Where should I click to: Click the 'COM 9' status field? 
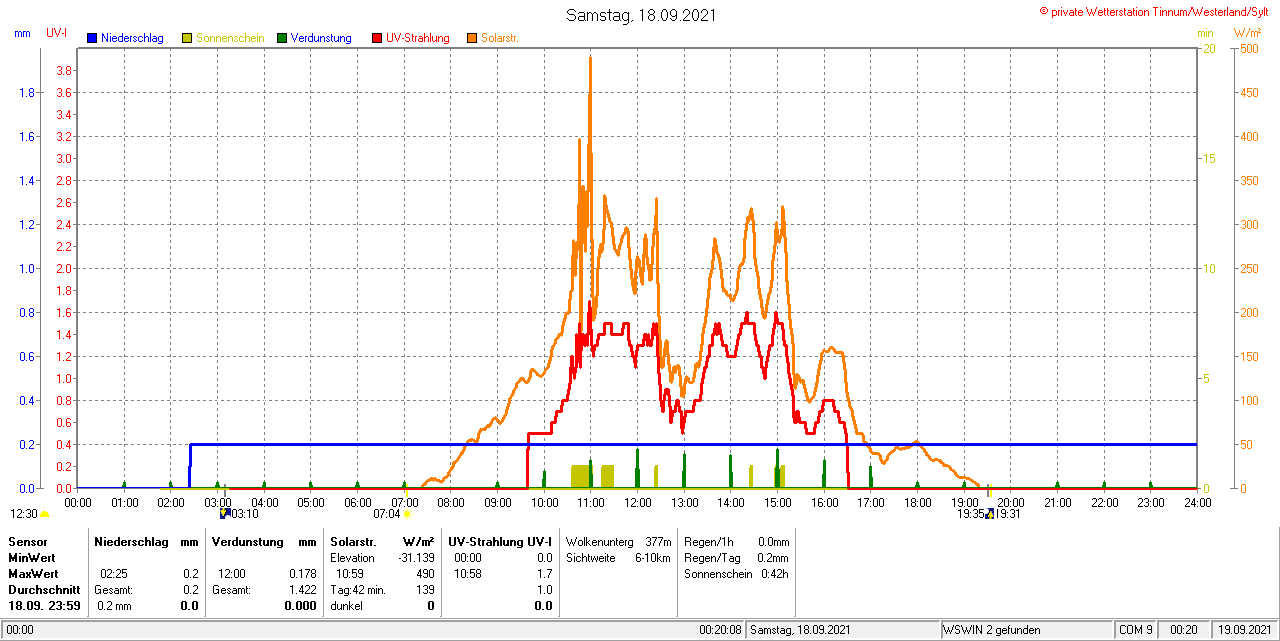pyautogui.click(x=1136, y=630)
